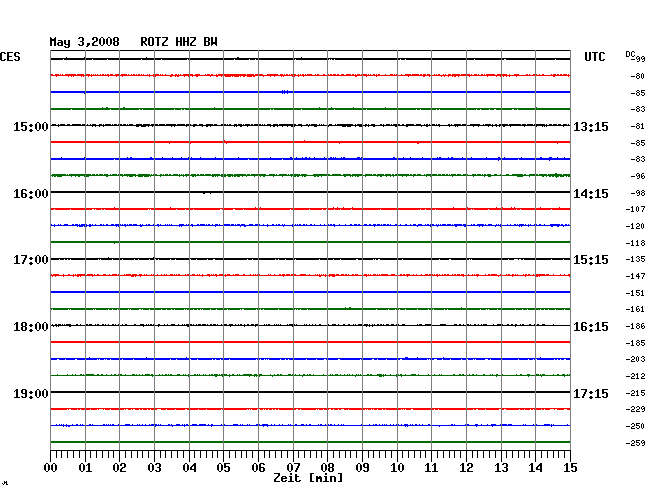Click the 'CES' time zone label

pyautogui.click(x=10, y=57)
